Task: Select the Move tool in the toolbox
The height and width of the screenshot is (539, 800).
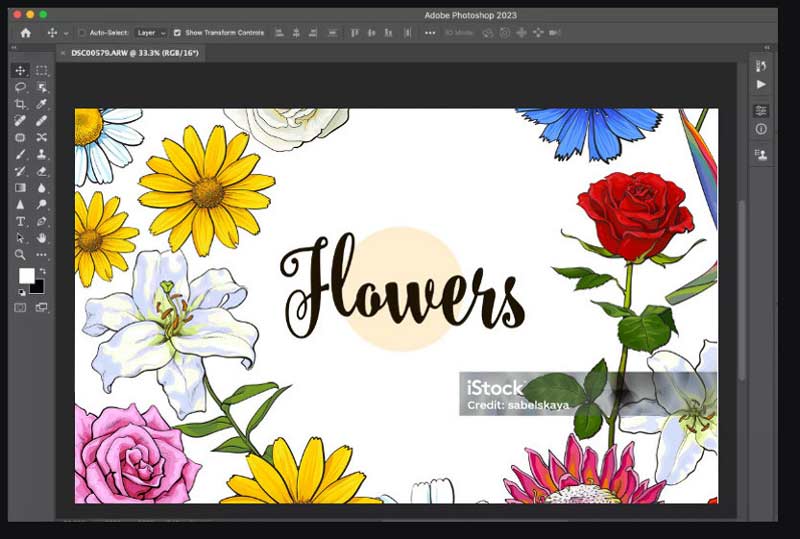Action: click(x=20, y=70)
